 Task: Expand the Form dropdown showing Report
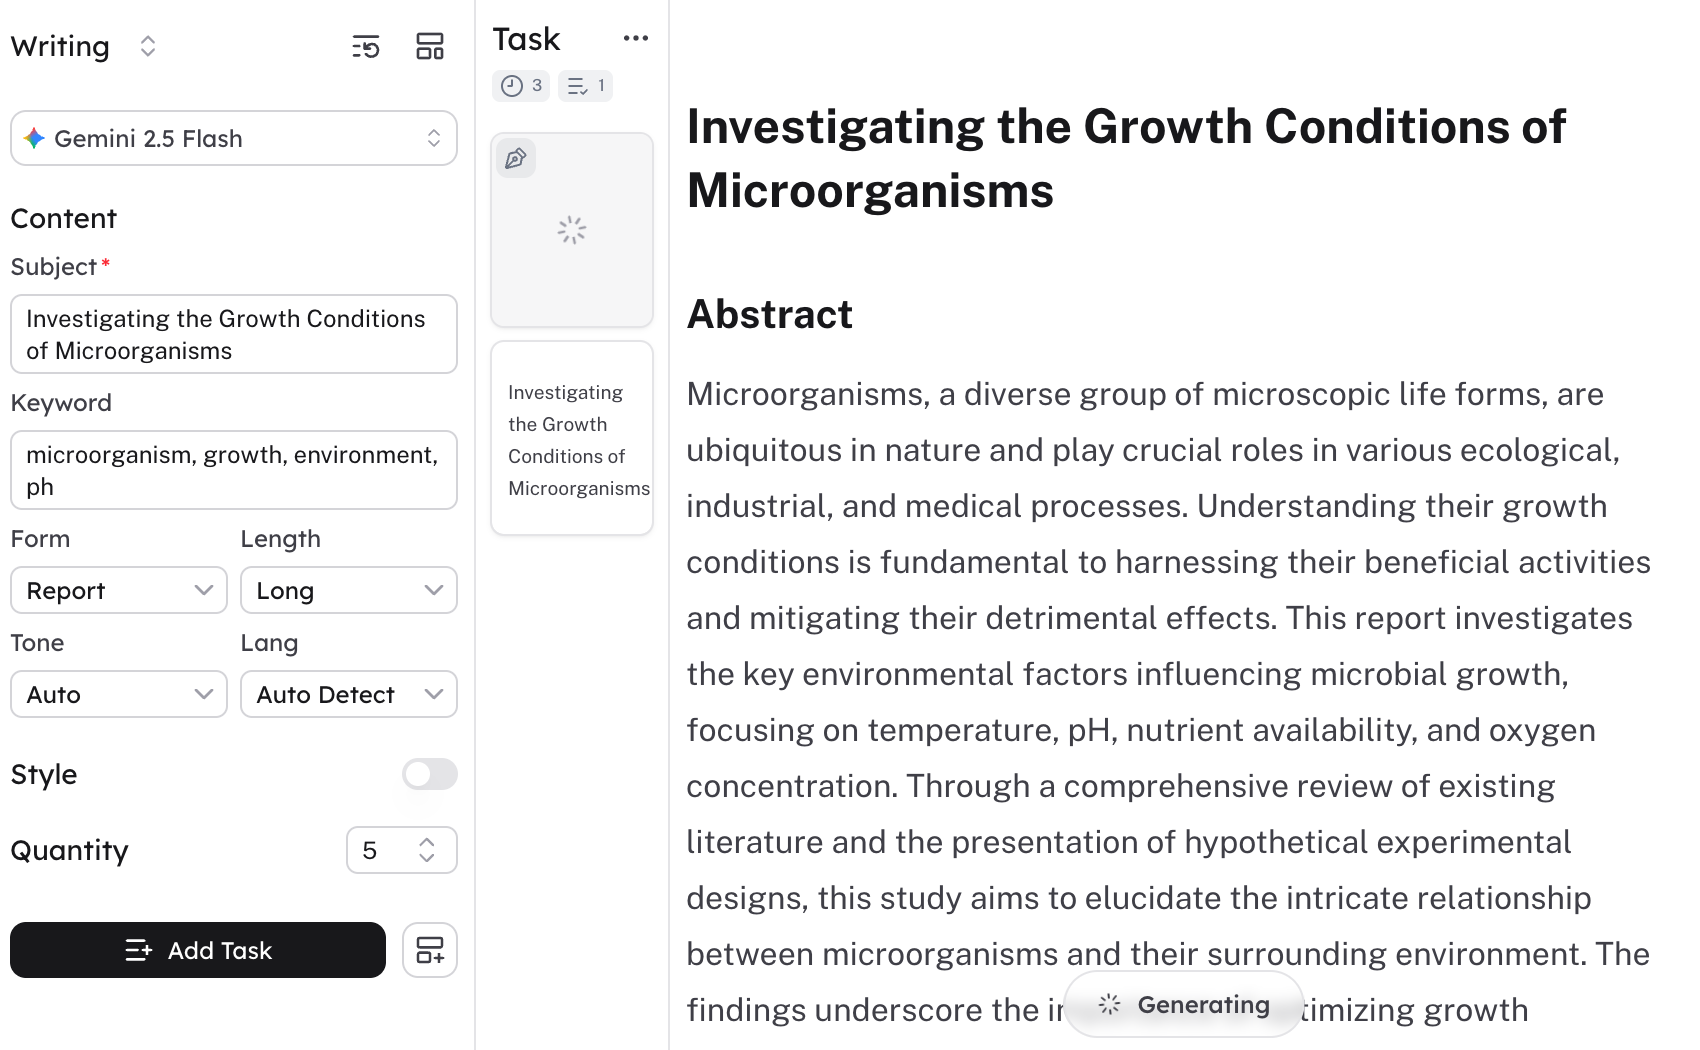pyautogui.click(x=119, y=591)
